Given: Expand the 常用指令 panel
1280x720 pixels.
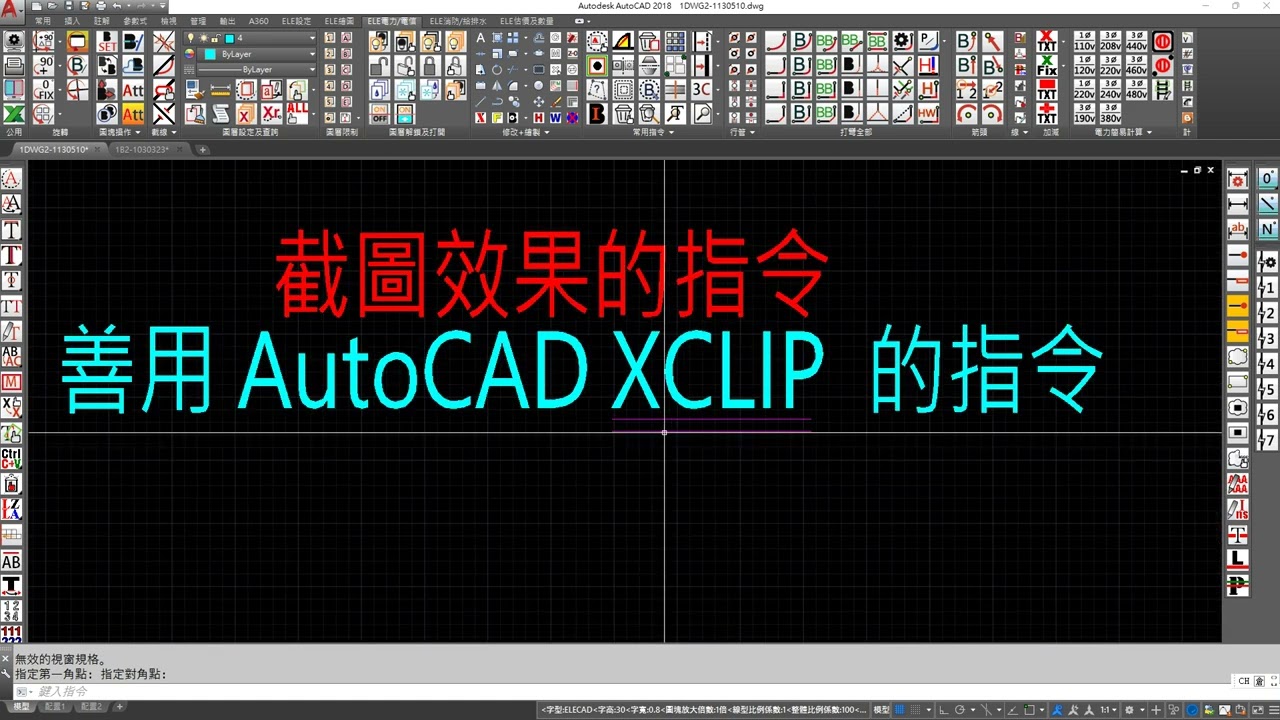Looking at the screenshot, I should (x=654, y=132).
